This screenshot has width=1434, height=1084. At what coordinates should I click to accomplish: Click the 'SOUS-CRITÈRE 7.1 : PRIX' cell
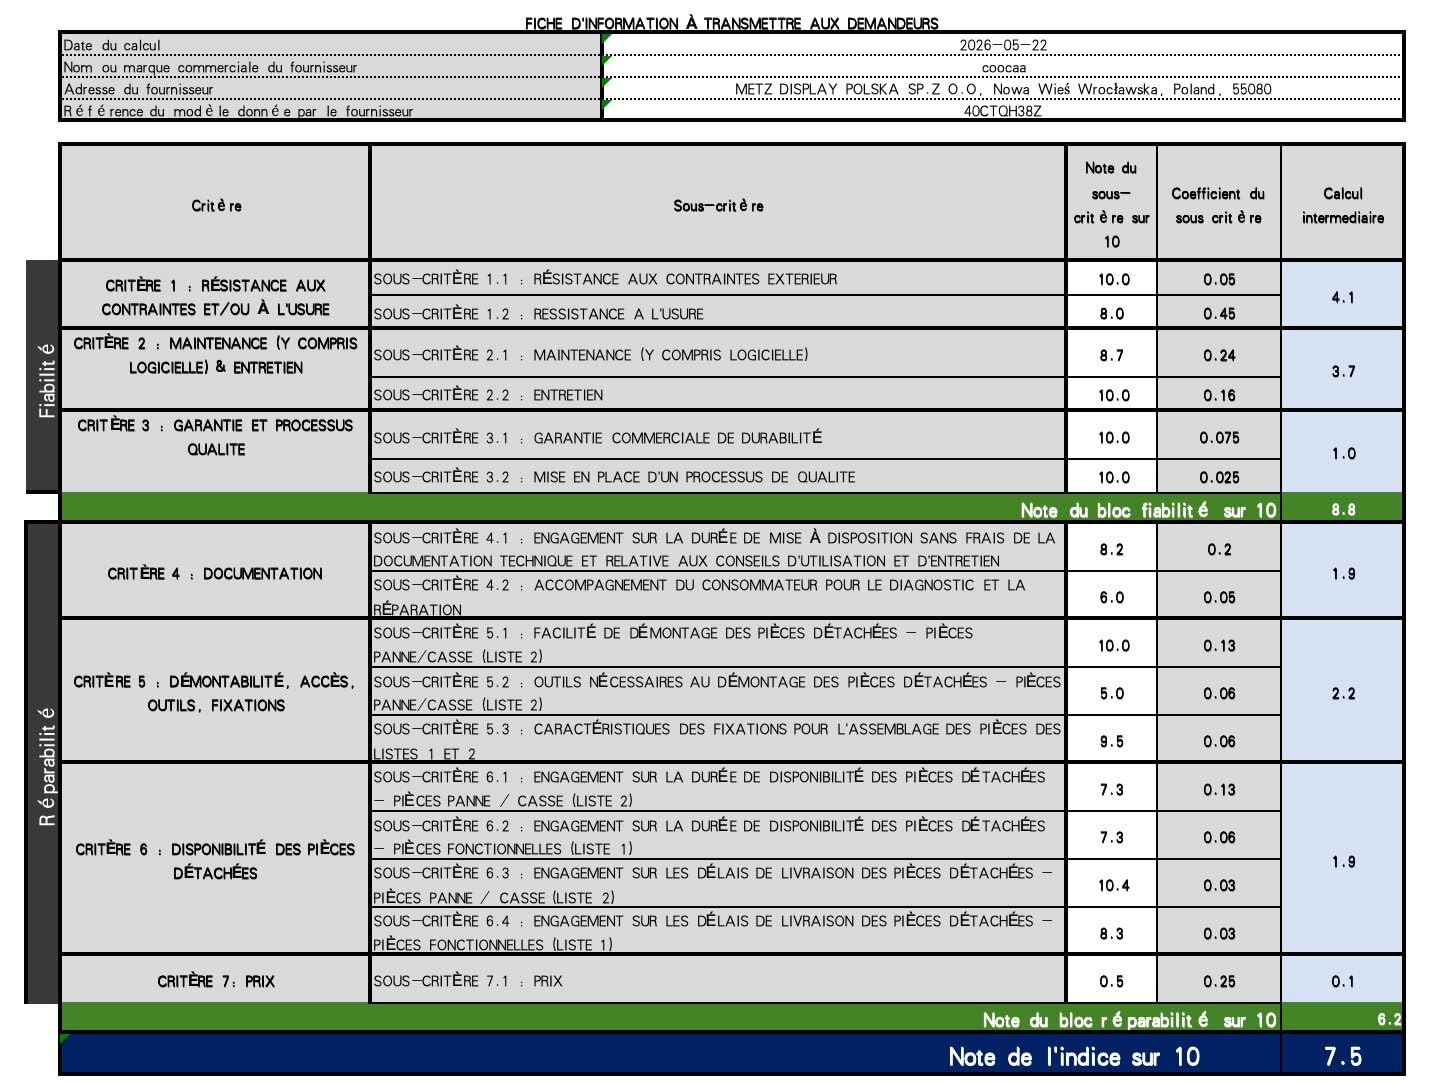[x=718, y=980]
